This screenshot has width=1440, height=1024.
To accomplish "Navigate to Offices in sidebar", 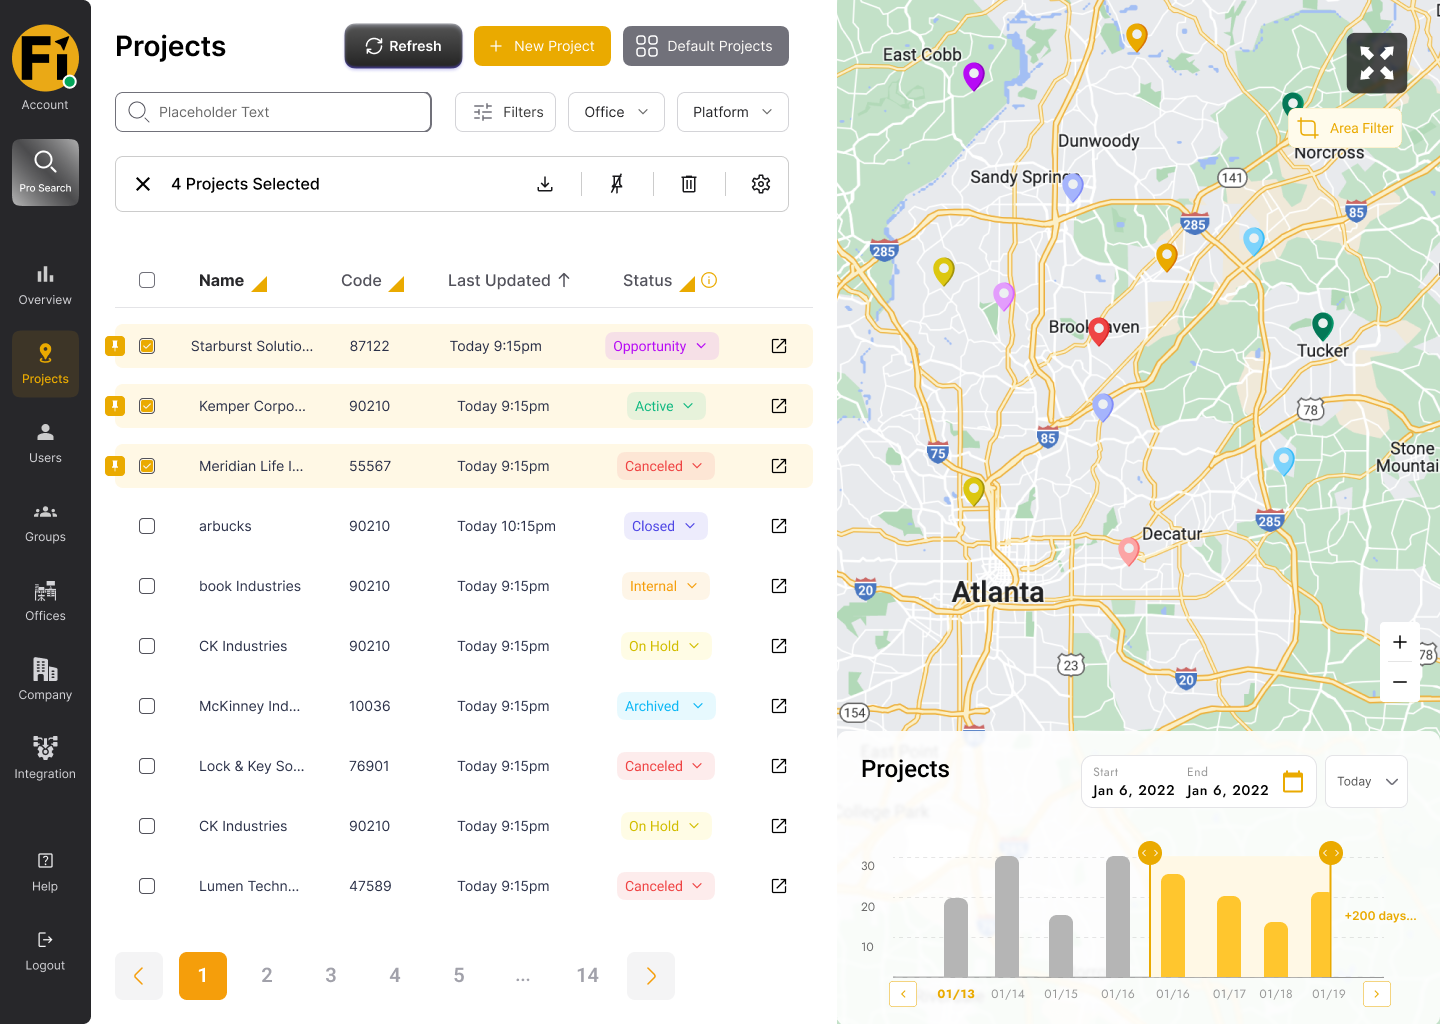I will tap(45, 600).
